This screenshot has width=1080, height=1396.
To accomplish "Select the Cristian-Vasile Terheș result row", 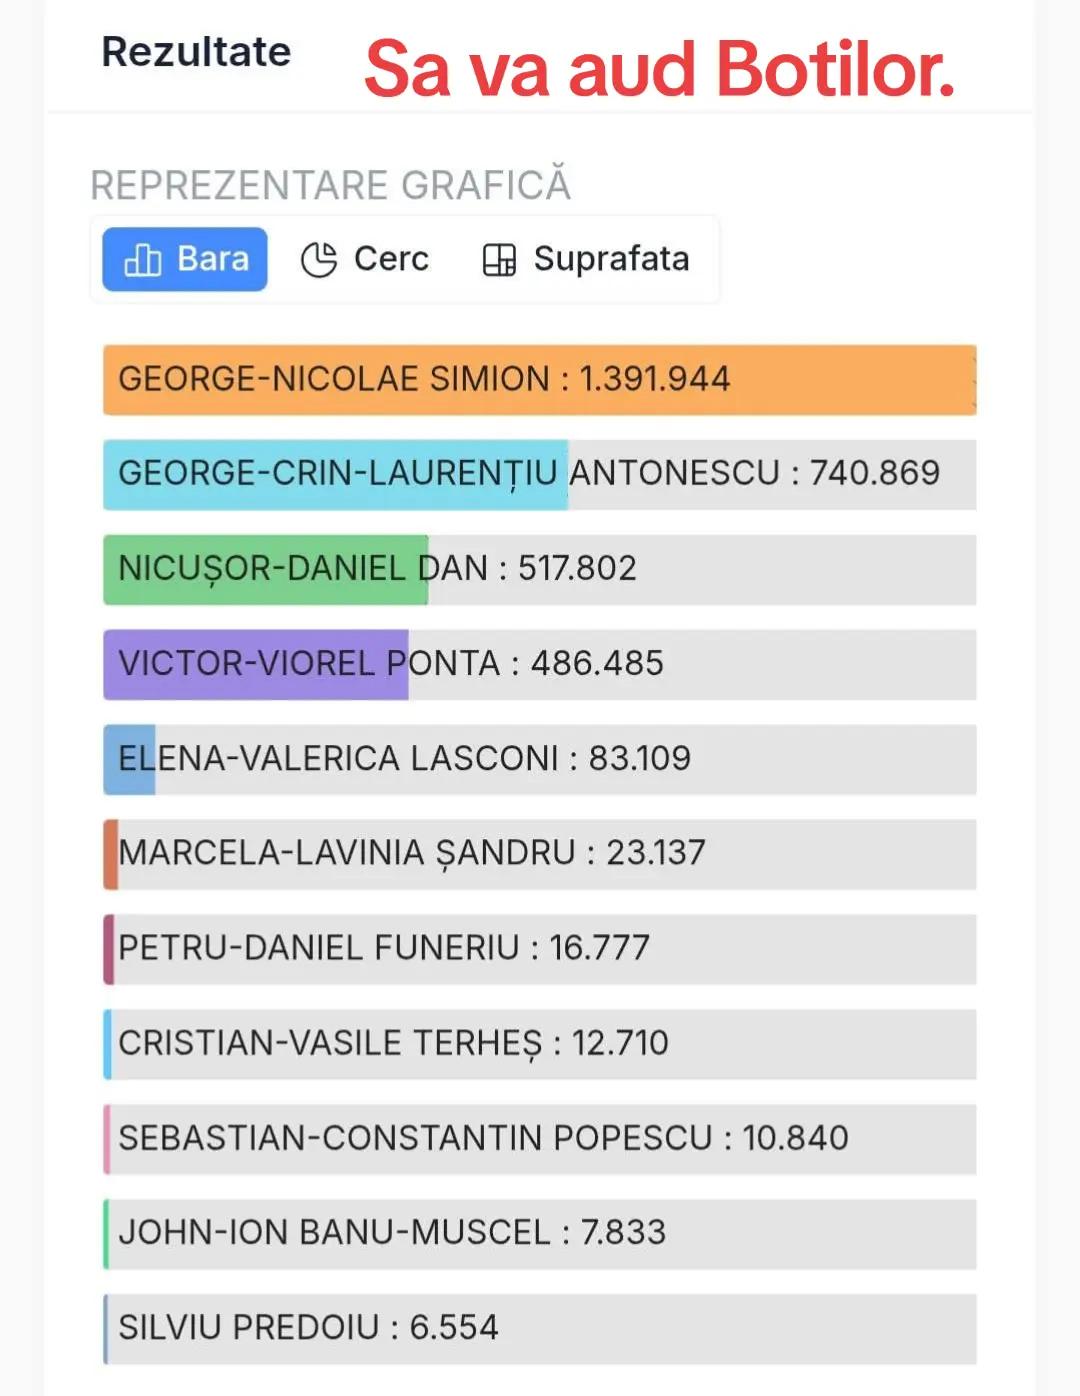I will pos(540,1044).
